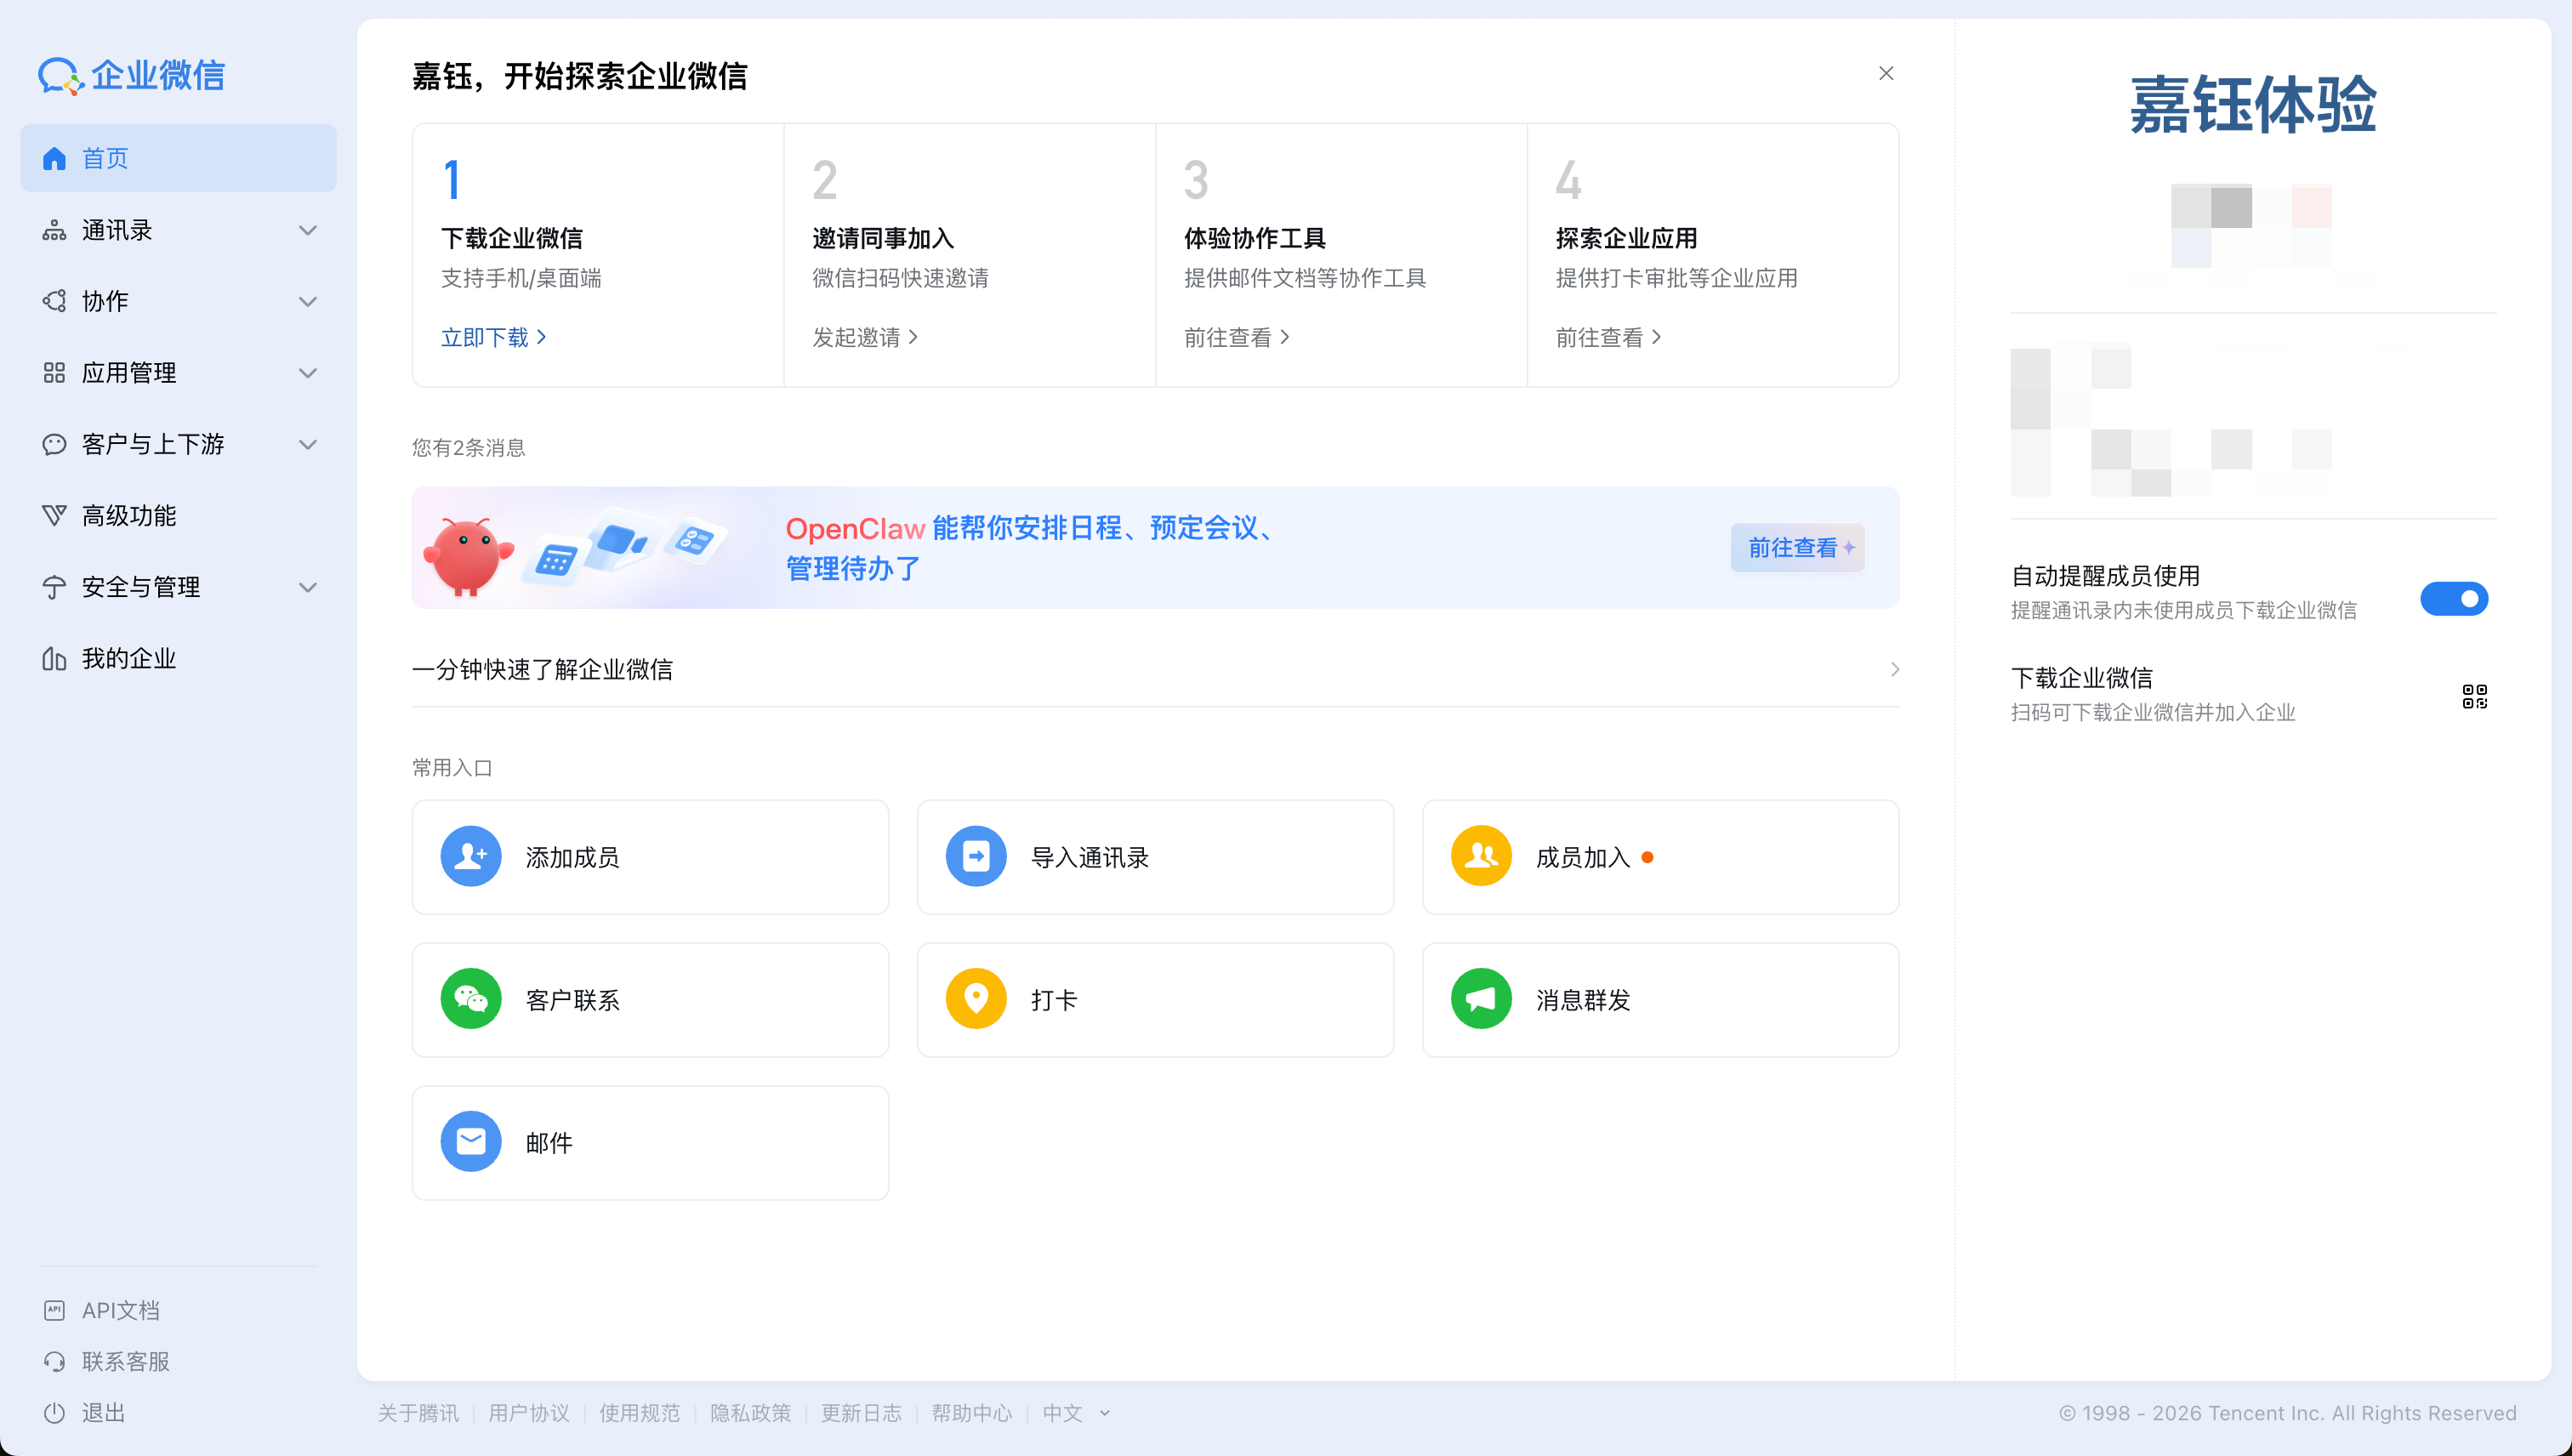
Task: Click the 客户联系 WeChat icon
Action: coord(471,998)
